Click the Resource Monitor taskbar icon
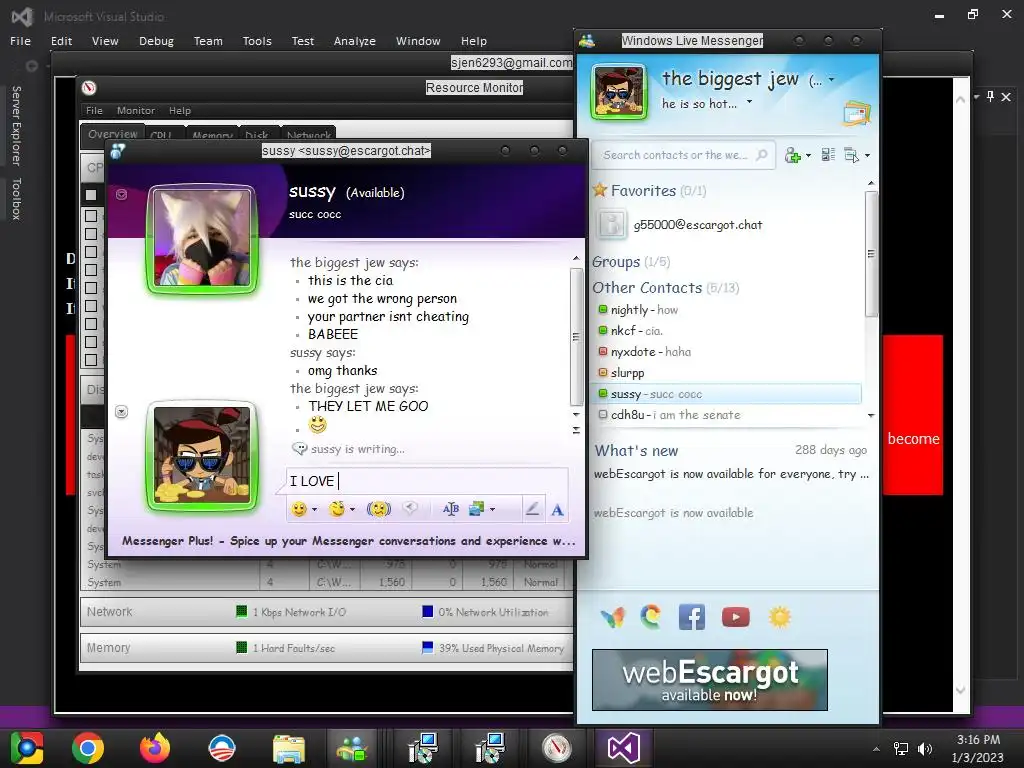 pos(556,748)
